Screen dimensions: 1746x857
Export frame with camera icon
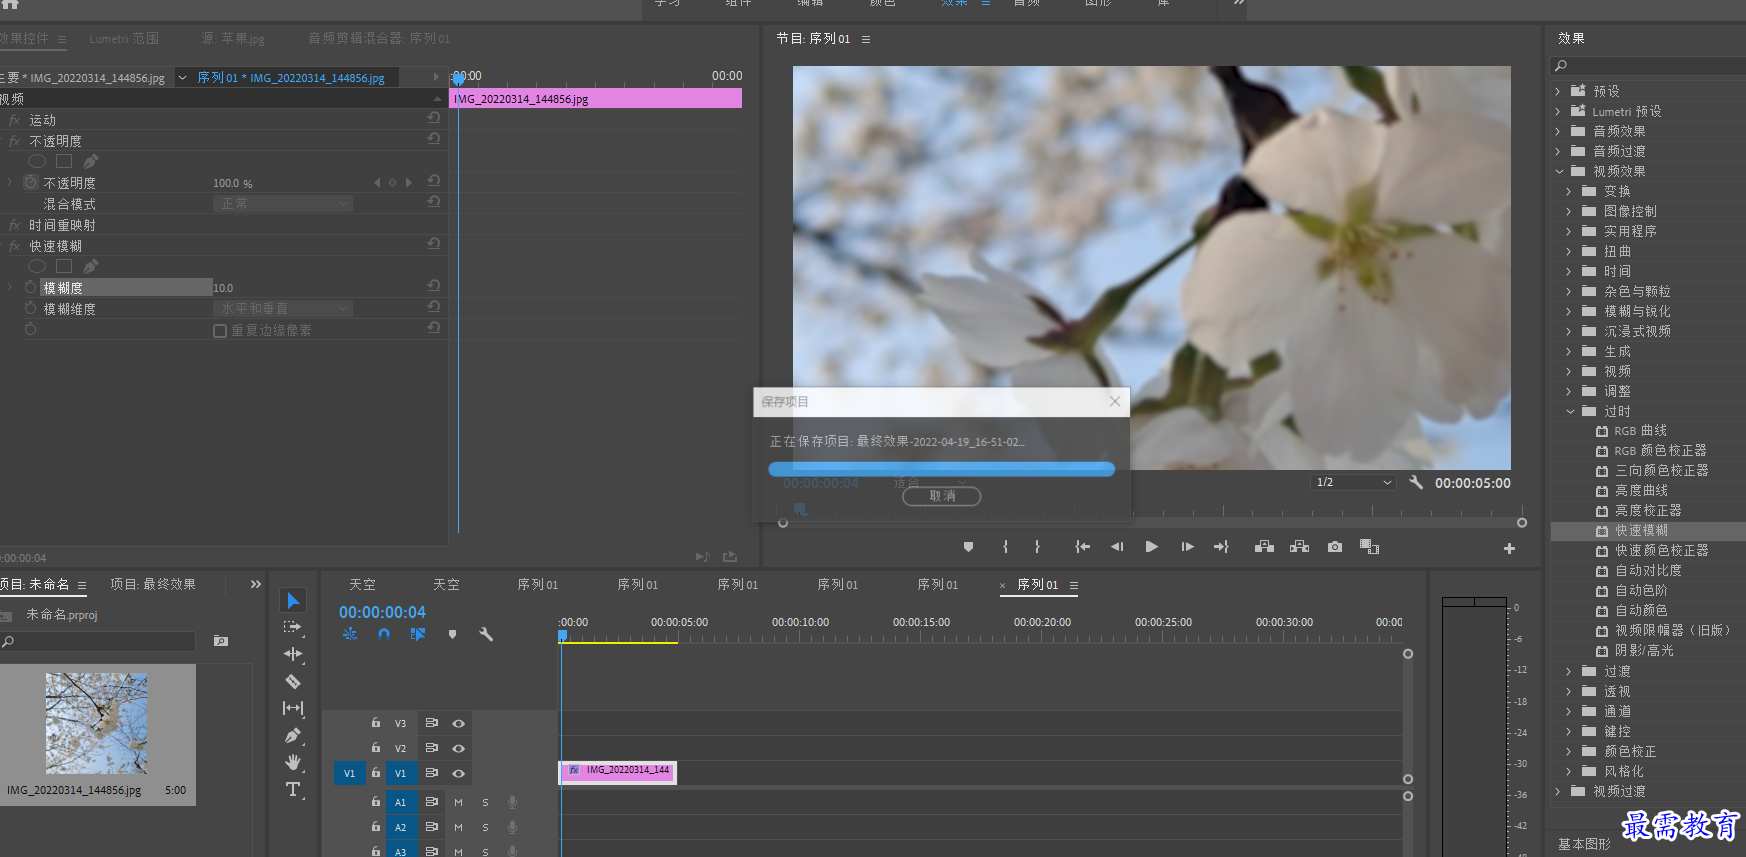pyautogui.click(x=1335, y=547)
